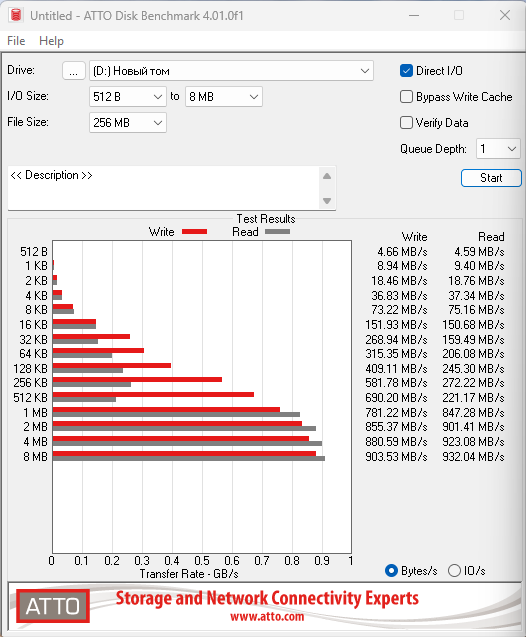
Task: Open the Drive selection dropdown
Action: (x=231, y=71)
